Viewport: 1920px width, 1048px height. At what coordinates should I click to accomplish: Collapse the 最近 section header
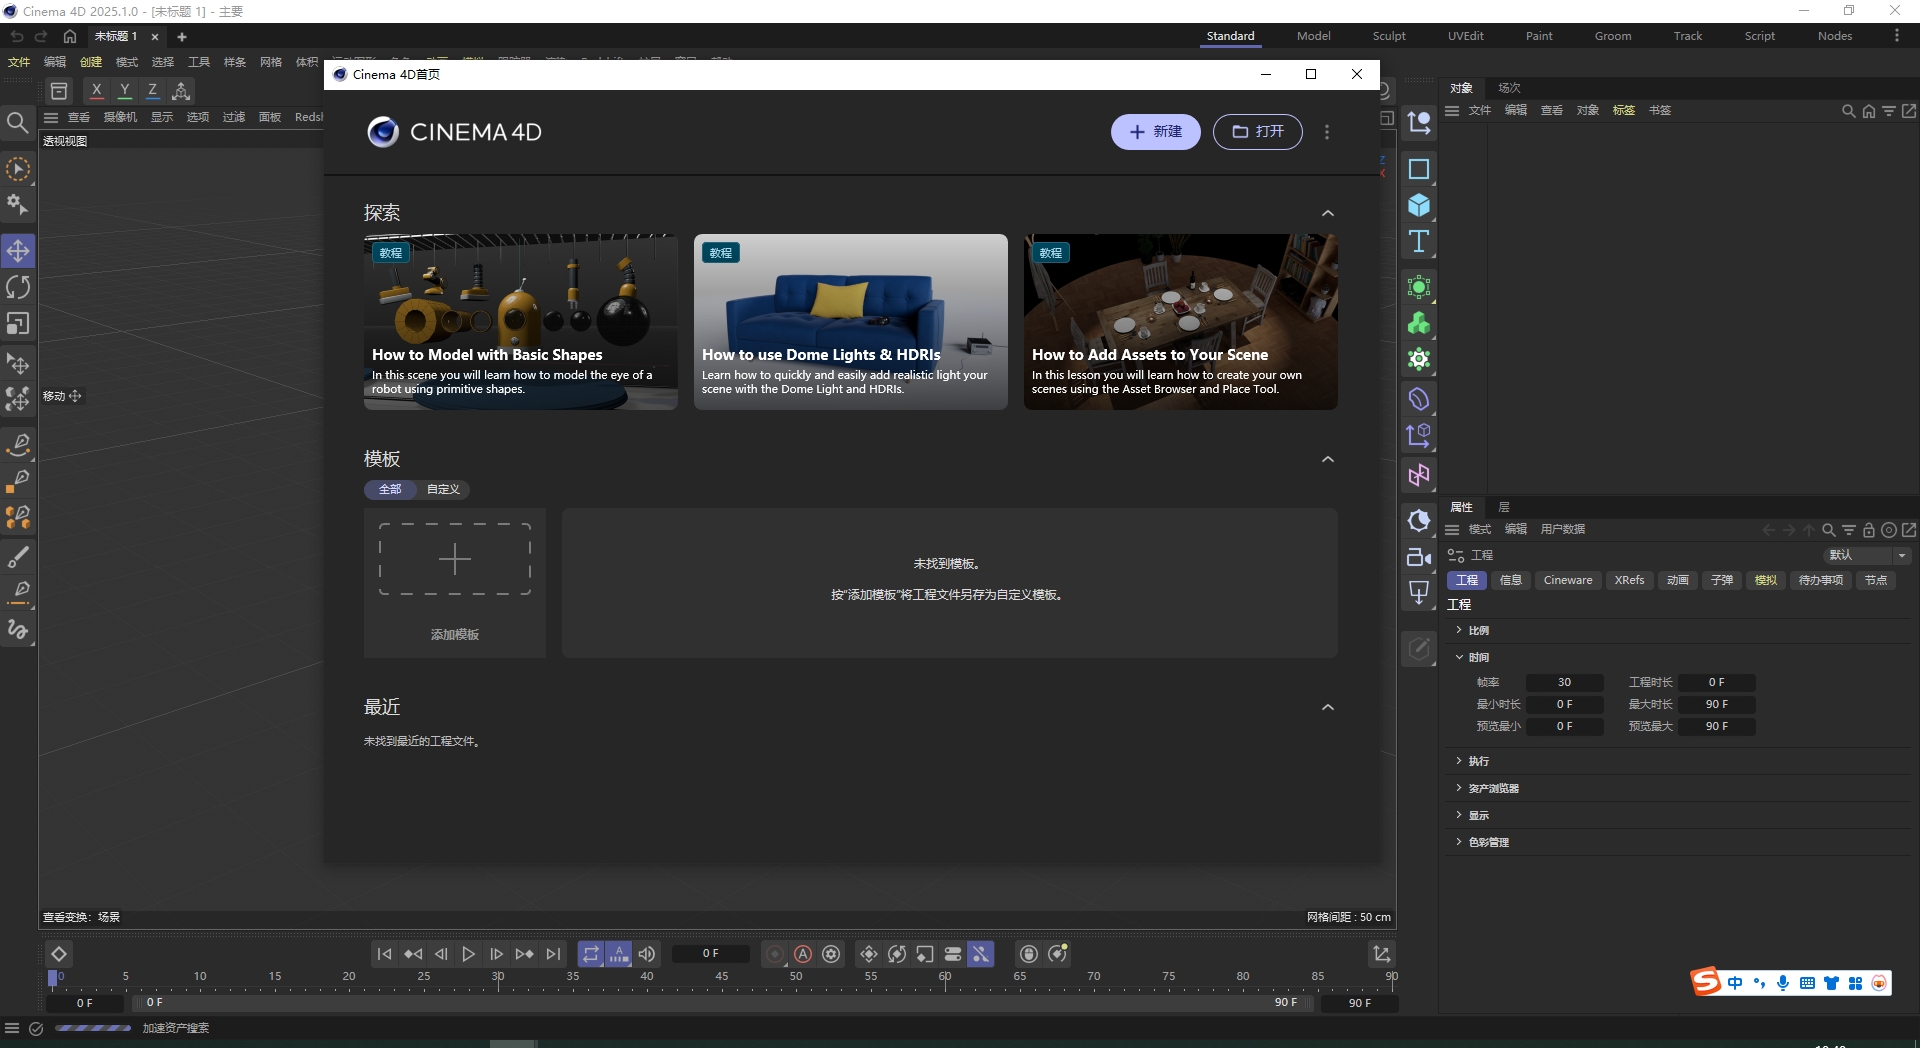1328,707
